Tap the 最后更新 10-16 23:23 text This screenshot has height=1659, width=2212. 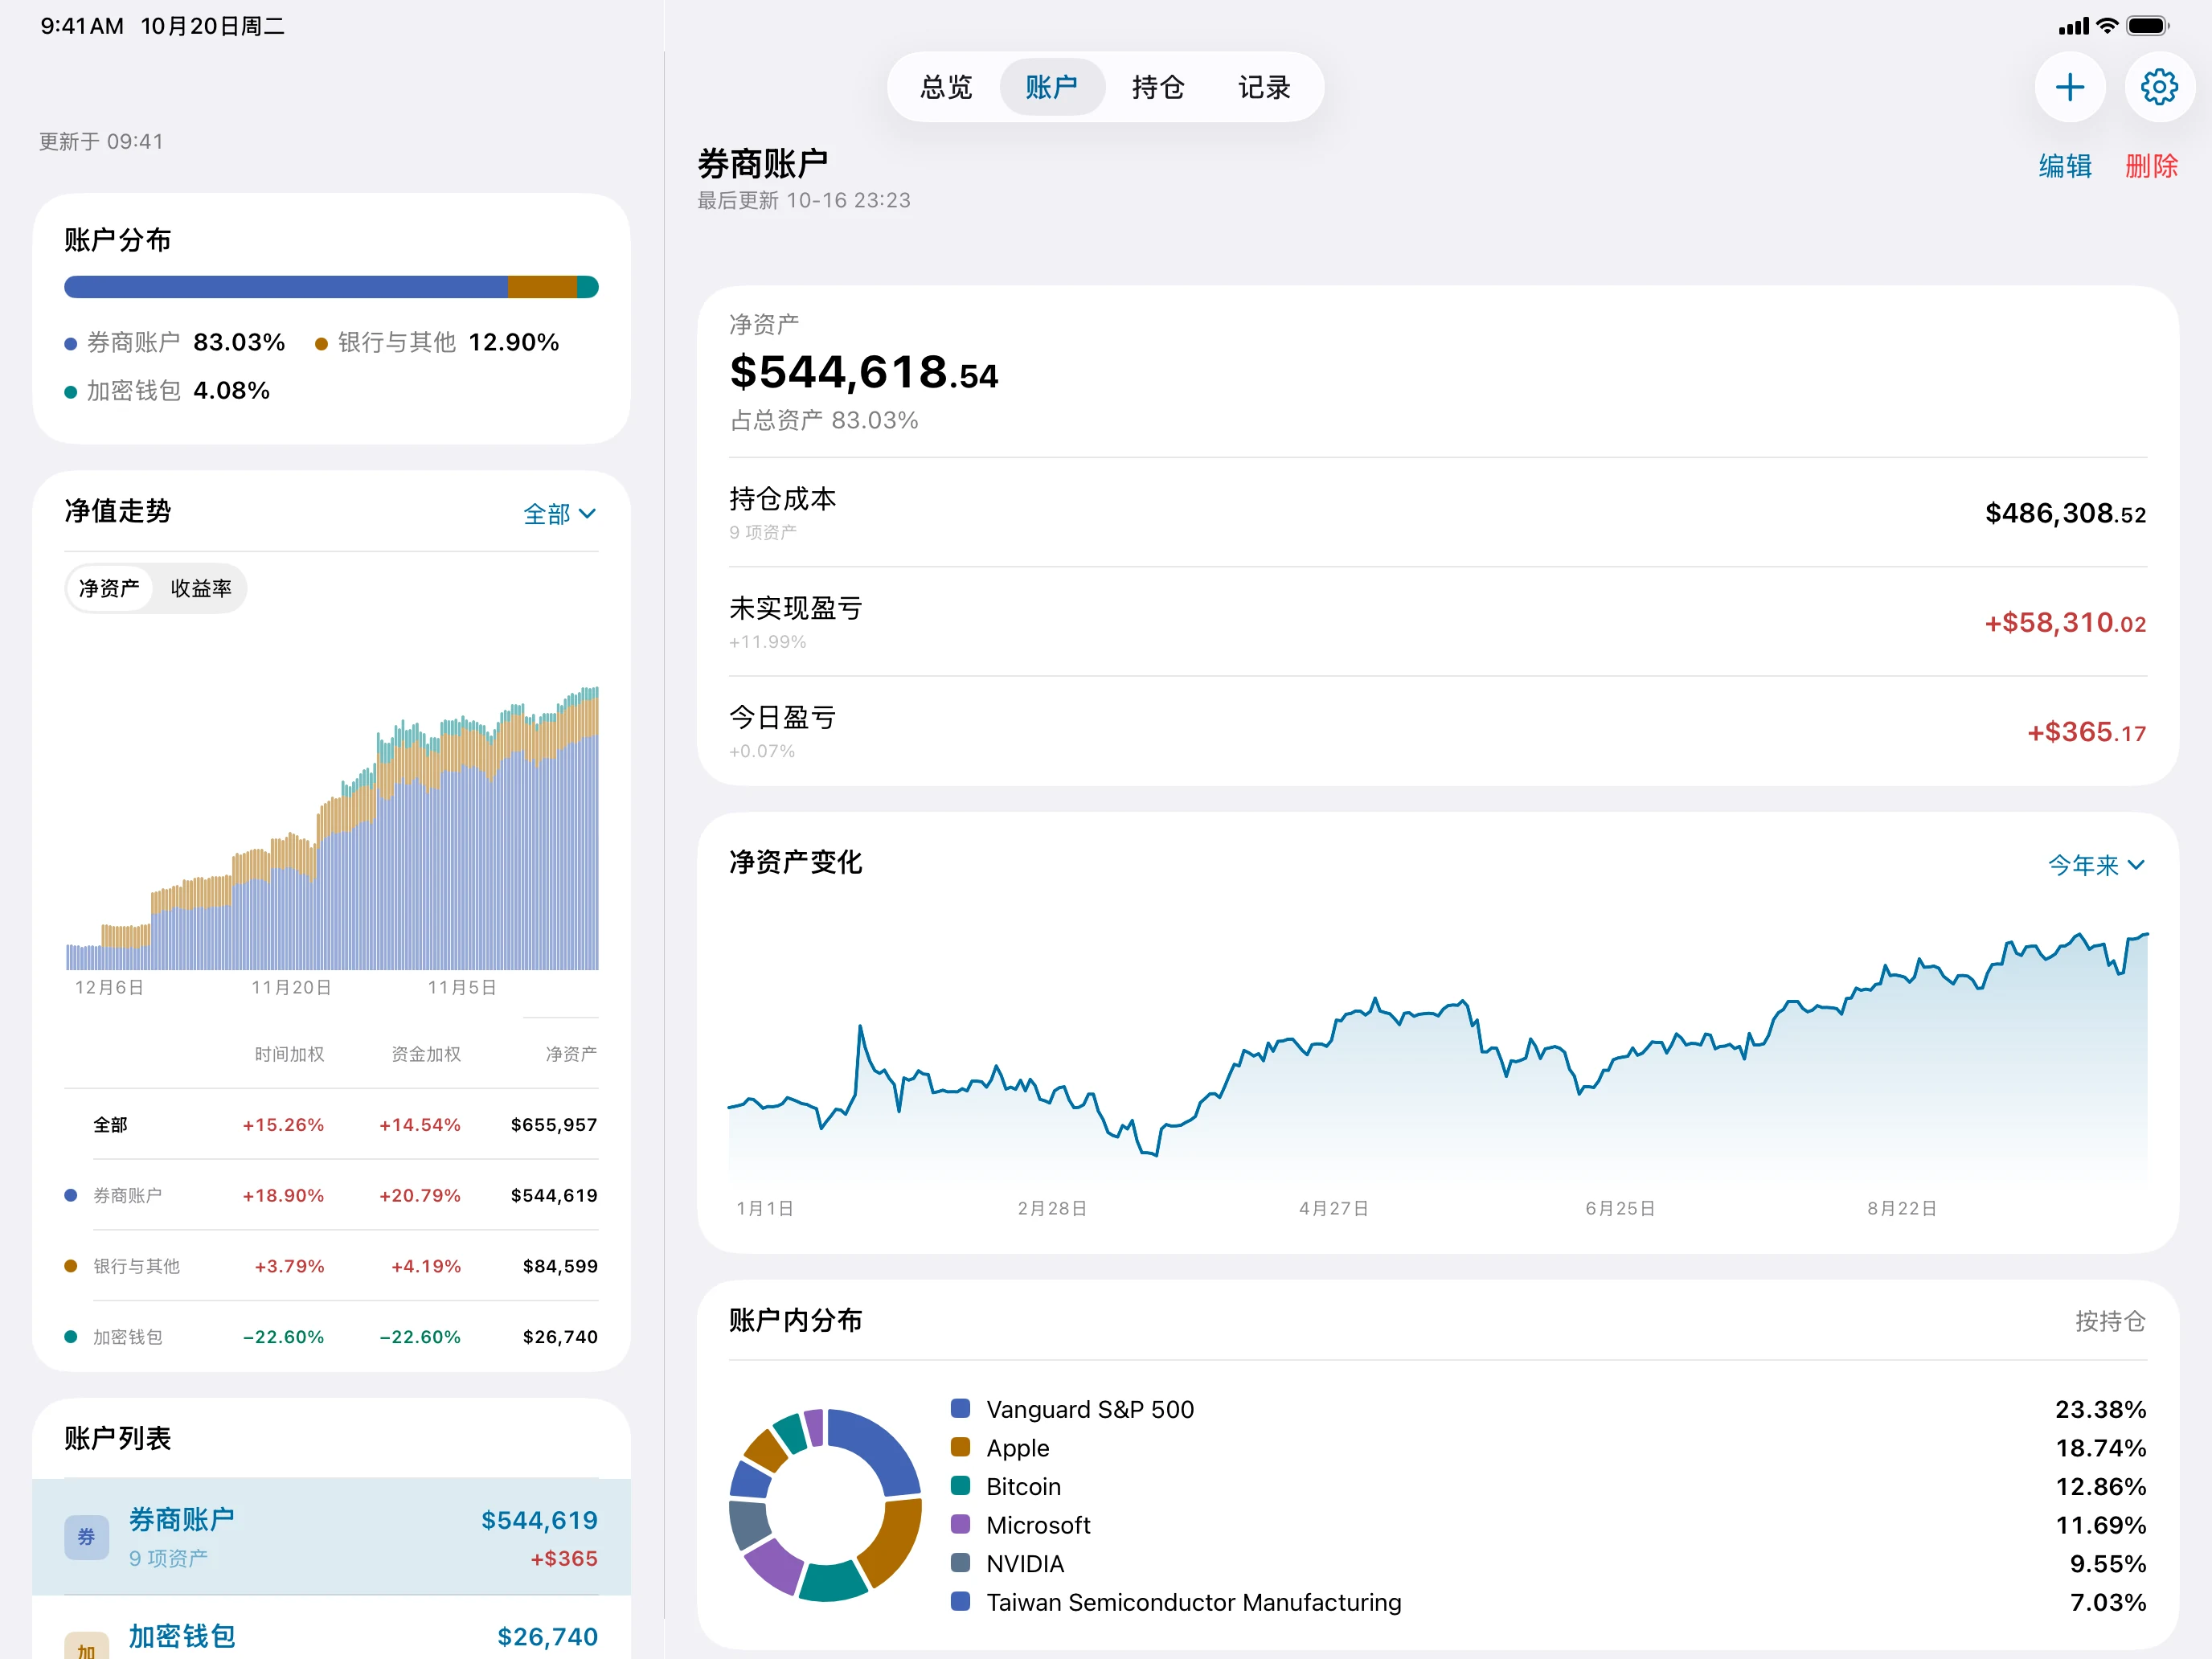point(804,200)
